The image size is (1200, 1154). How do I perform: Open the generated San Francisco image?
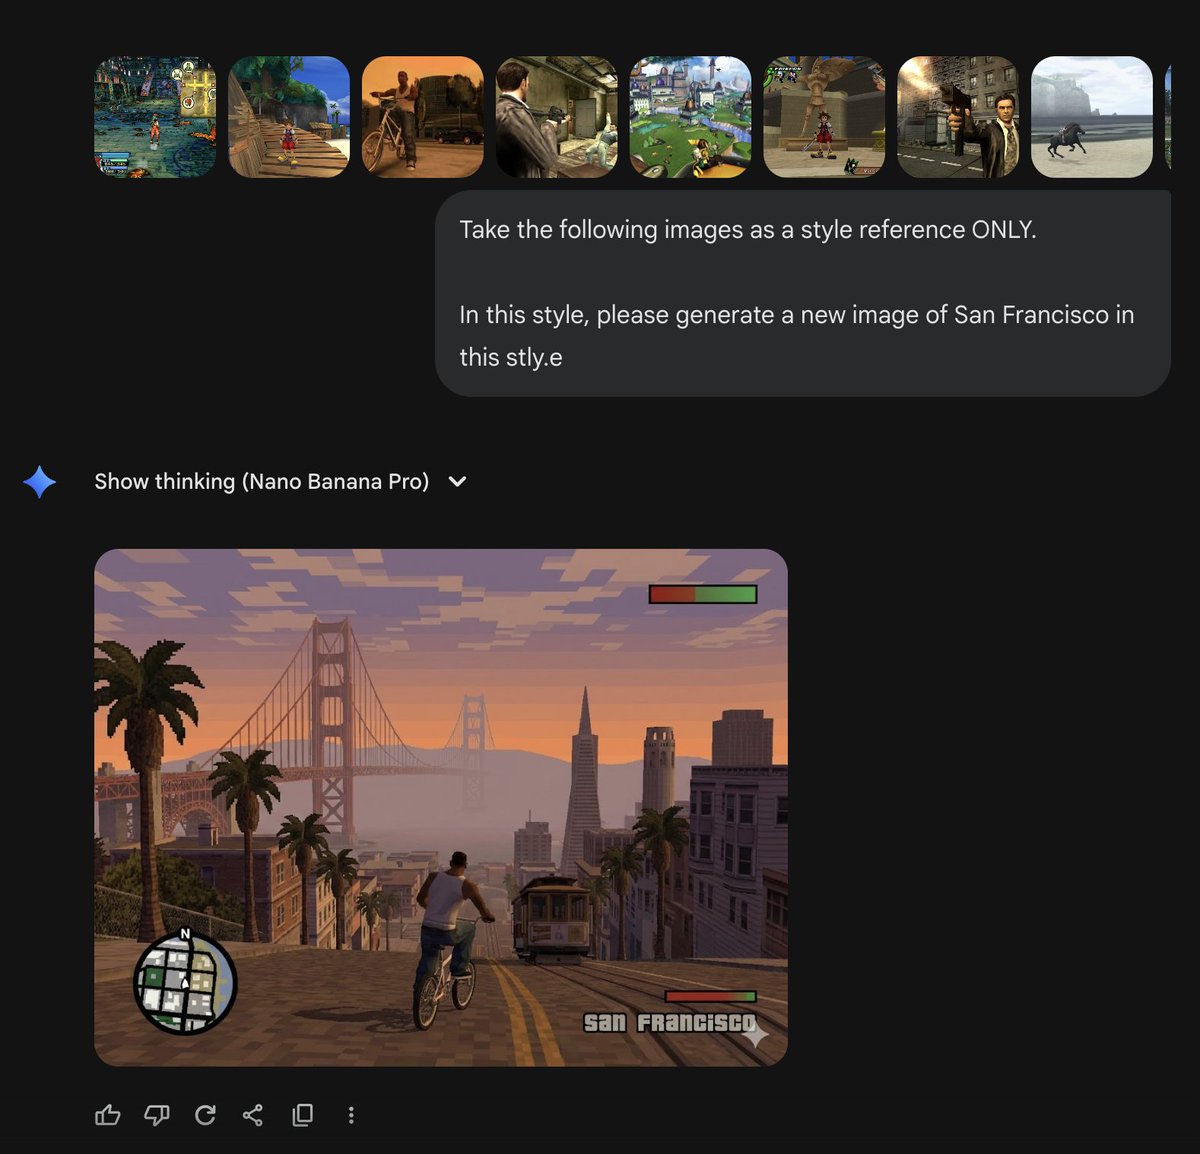[x=441, y=806]
